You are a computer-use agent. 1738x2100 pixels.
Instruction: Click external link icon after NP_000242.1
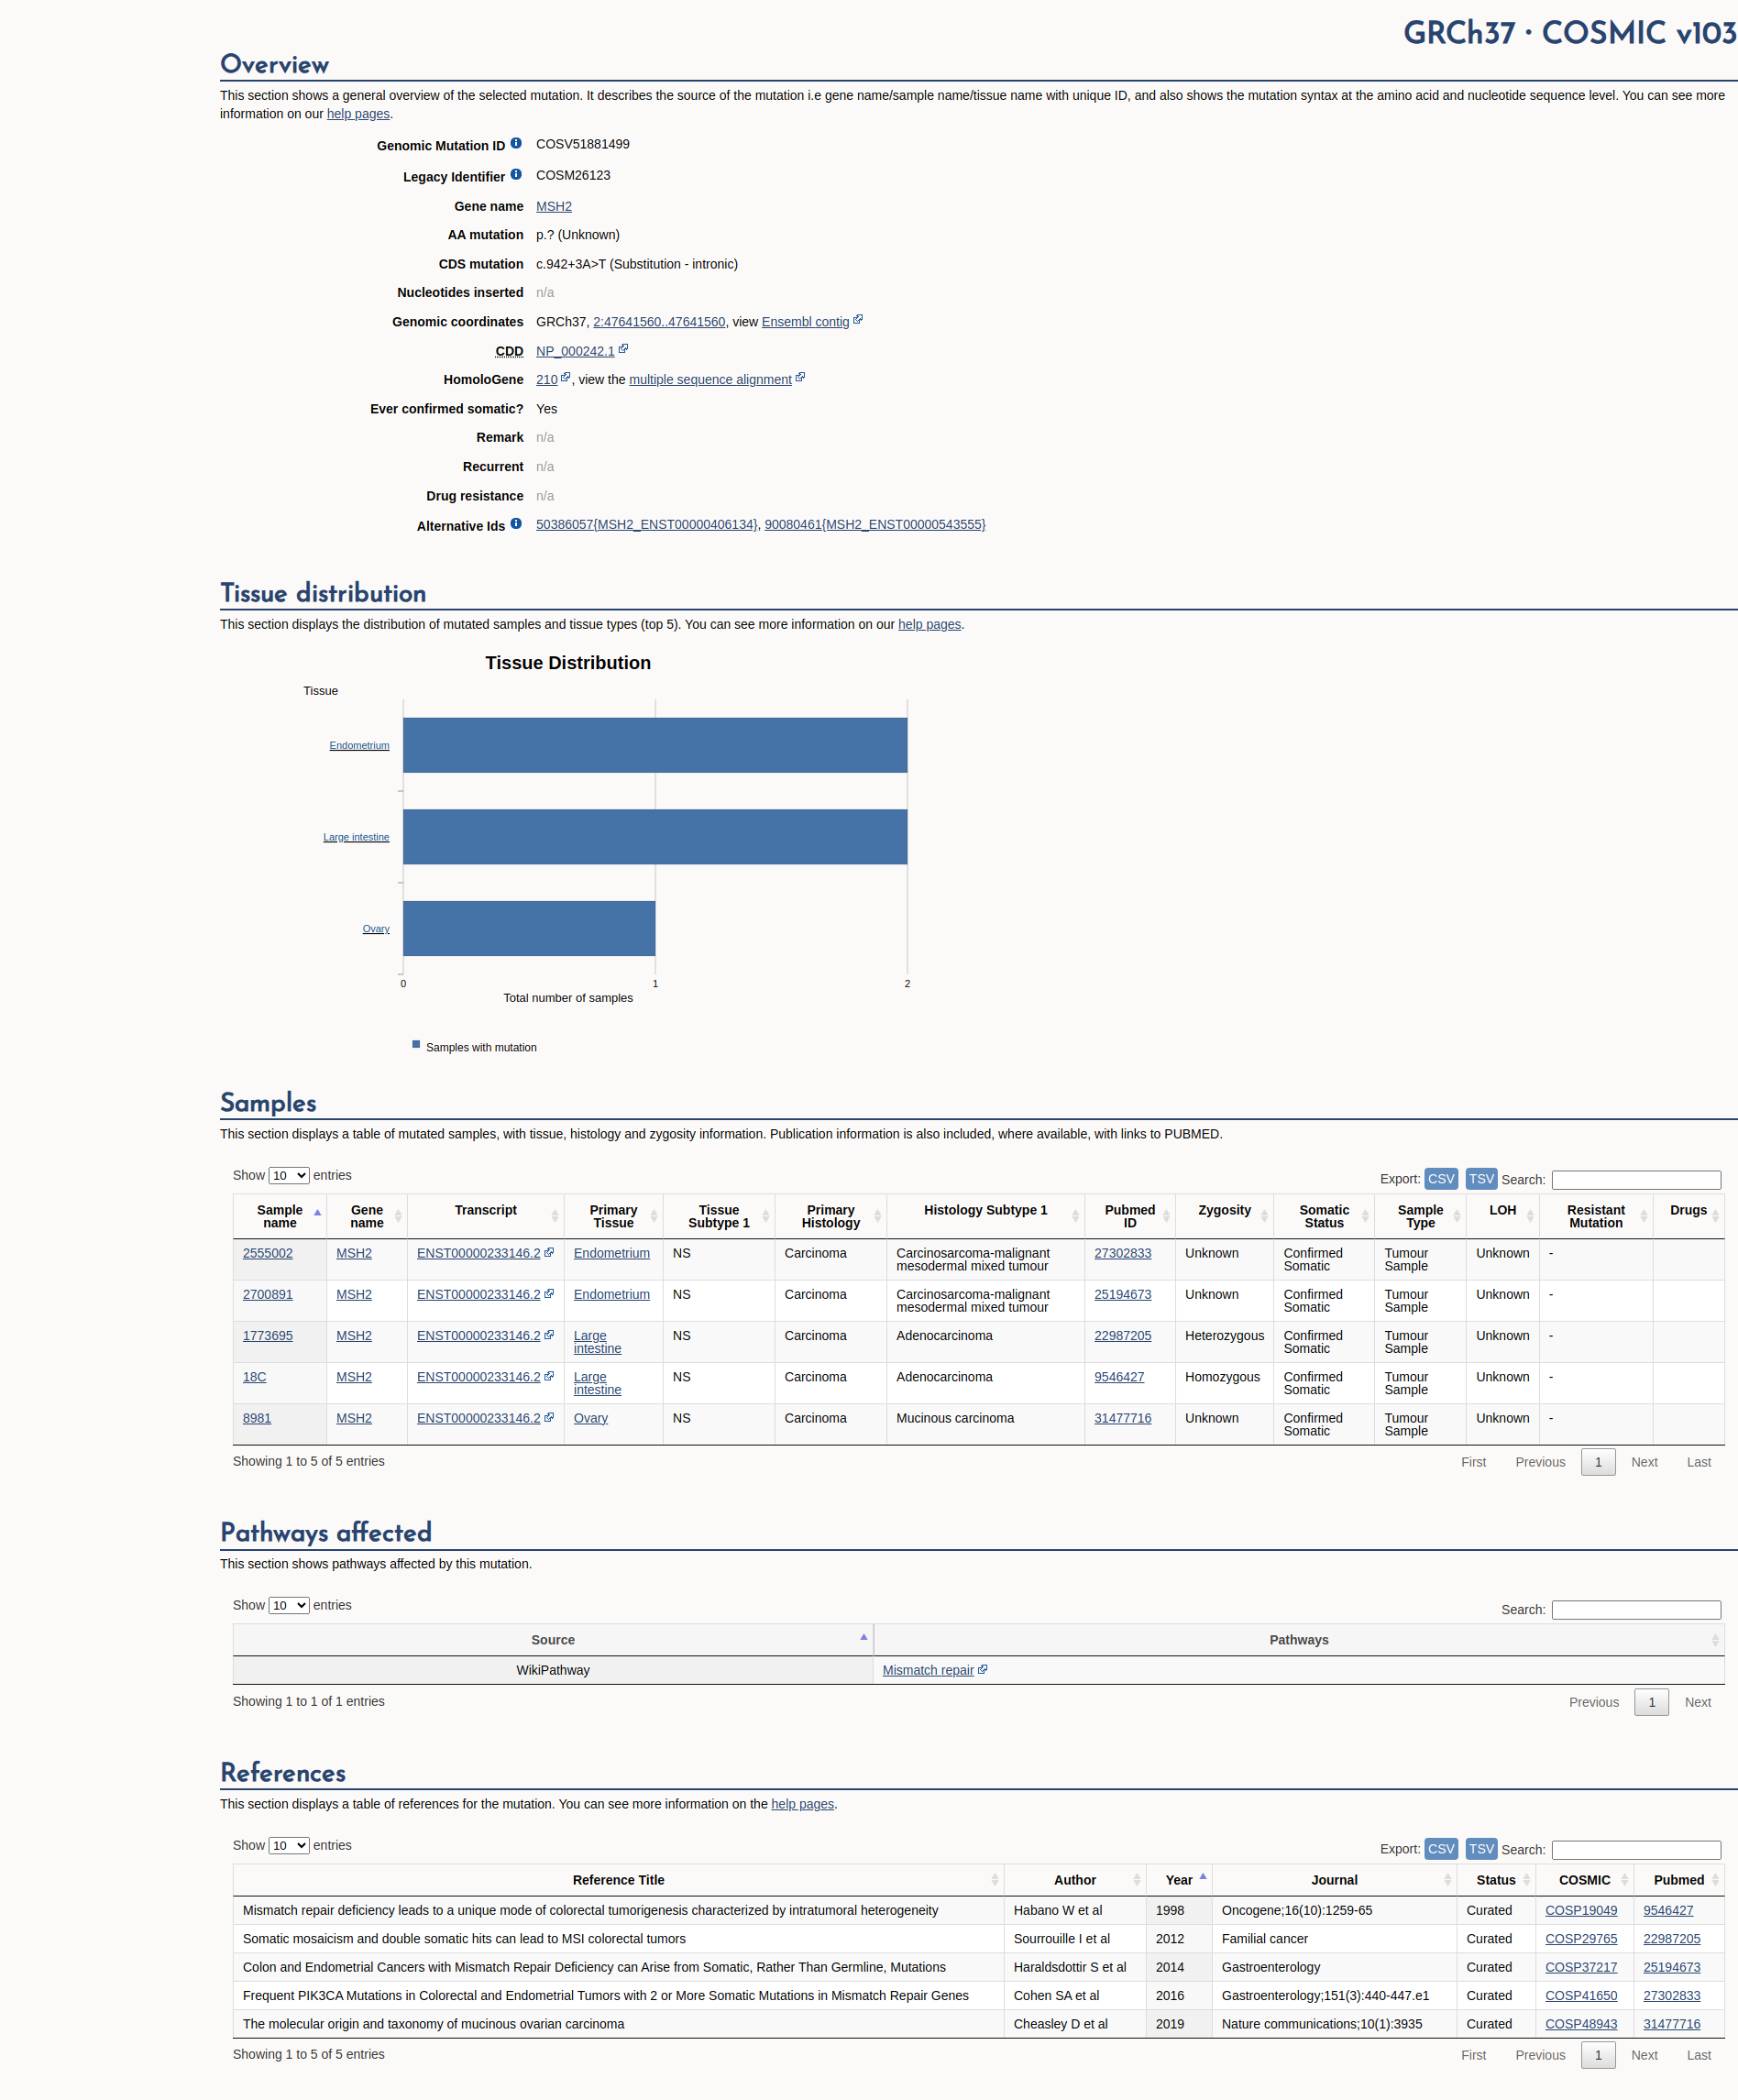(623, 349)
